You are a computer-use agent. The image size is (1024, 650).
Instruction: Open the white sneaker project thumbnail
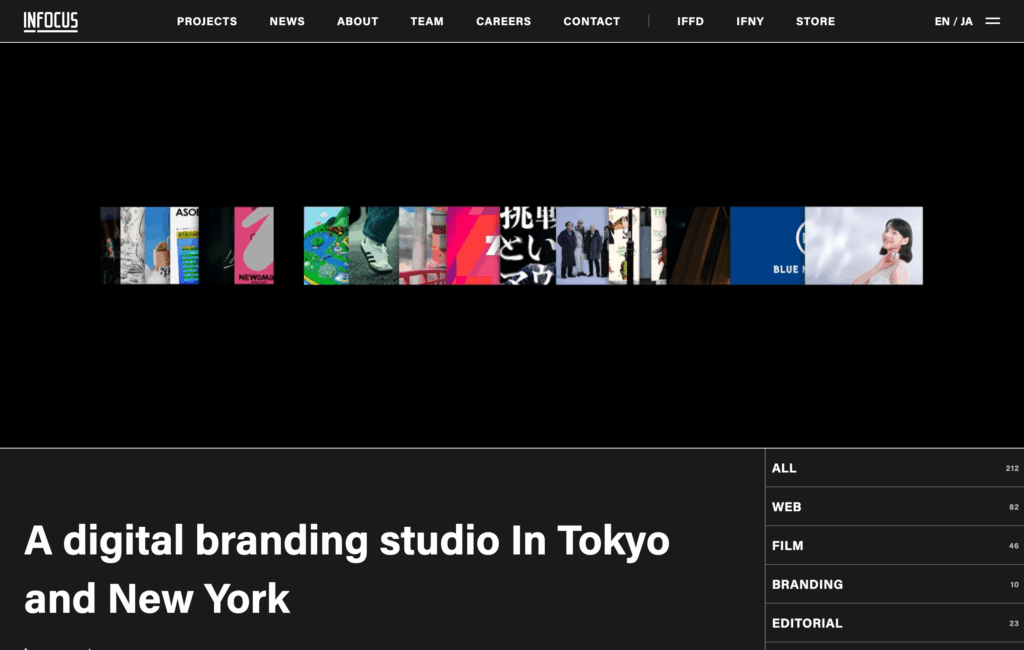(x=374, y=246)
